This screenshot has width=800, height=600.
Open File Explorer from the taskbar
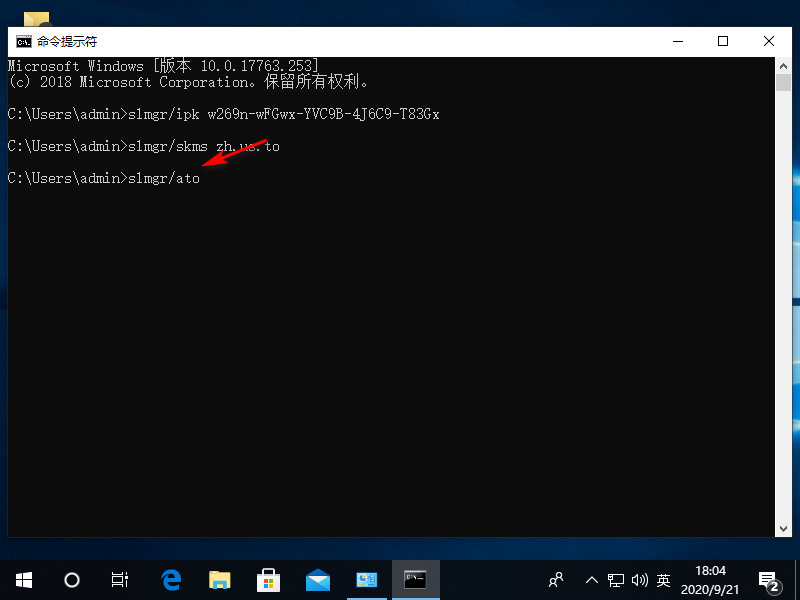219,580
